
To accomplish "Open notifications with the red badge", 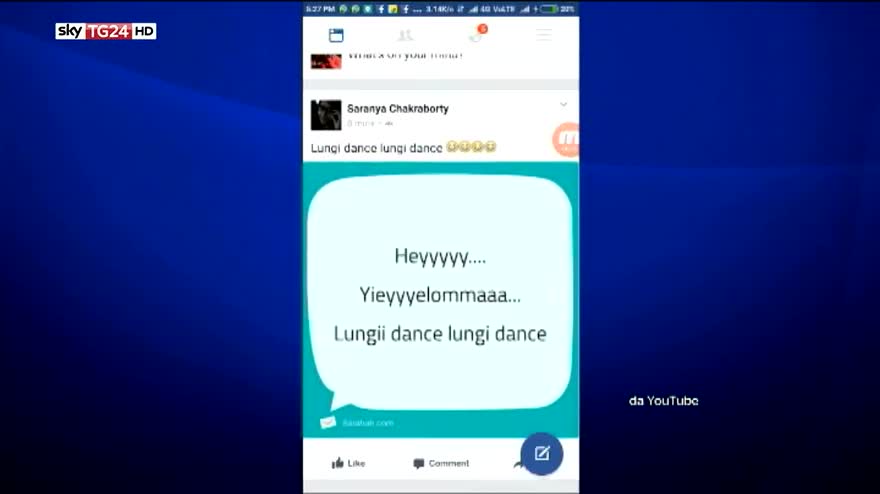I will (475, 35).
